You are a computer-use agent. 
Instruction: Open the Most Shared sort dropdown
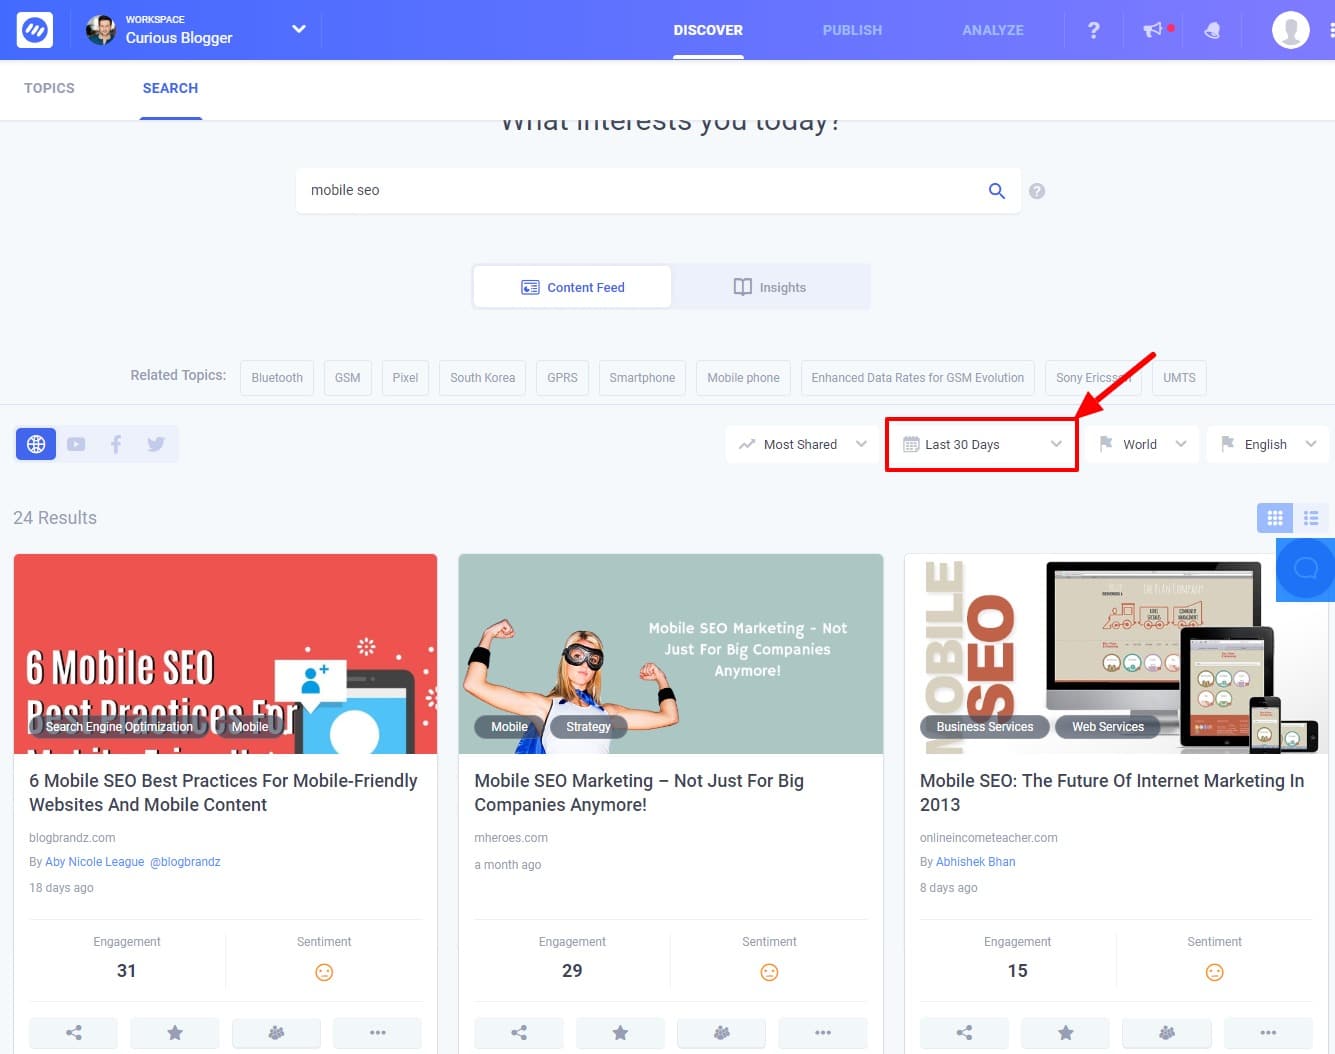802,444
